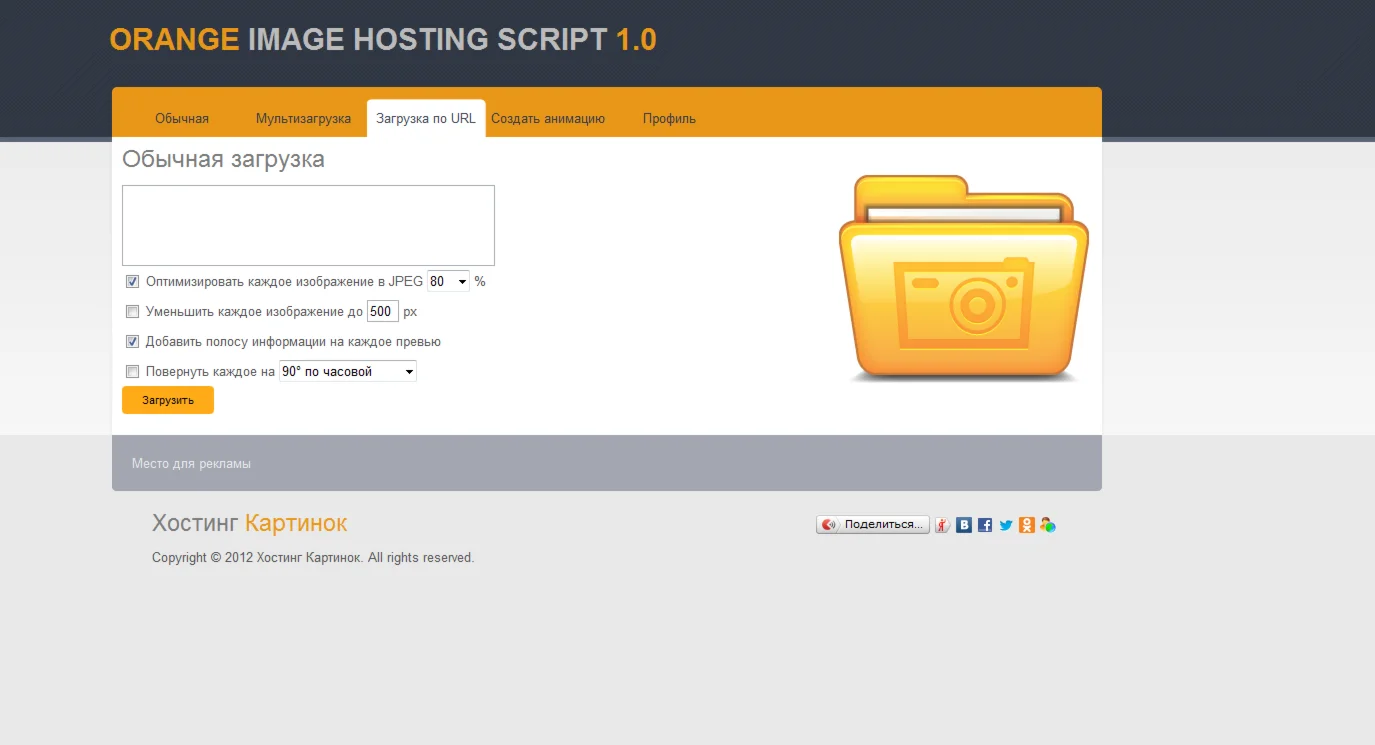The width and height of the screenshot is (1375, 745).
Task: Share the page on Odnoklassniki
Action: [x=1027, y=525]
